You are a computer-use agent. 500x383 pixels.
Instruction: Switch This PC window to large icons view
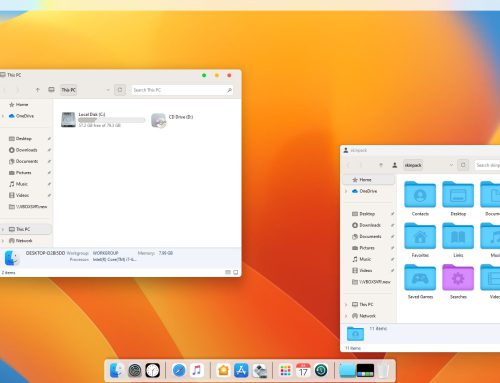pyautogui.click(x=236, y=272)
